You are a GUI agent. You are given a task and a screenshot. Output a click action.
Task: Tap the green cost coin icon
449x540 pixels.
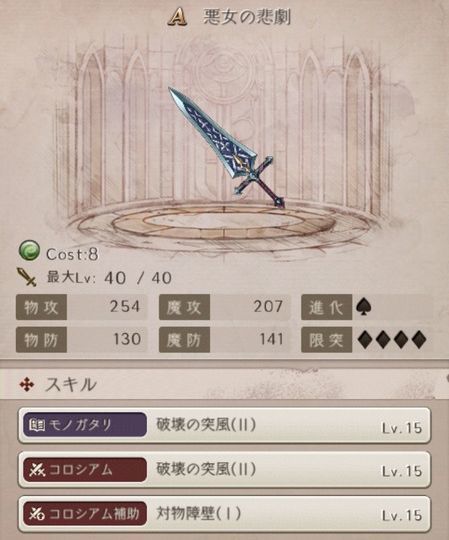click(x=29, y=250)
